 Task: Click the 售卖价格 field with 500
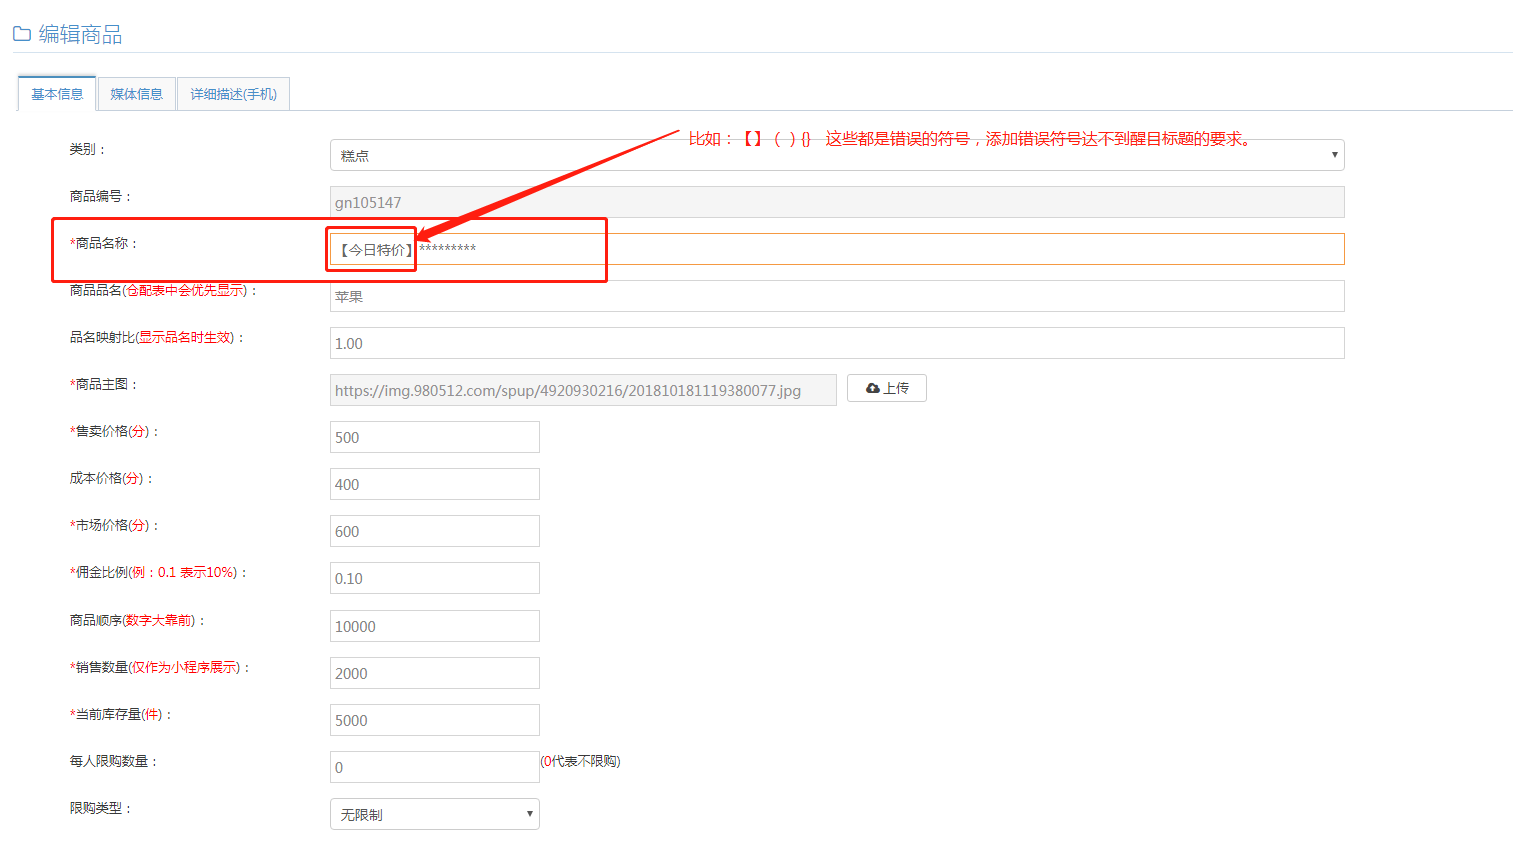(435, 437)
